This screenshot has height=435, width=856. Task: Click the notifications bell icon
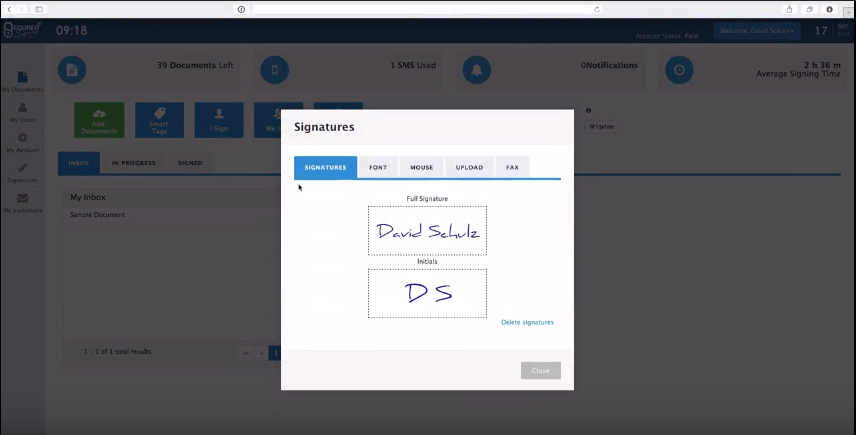(x=477, y=70)
